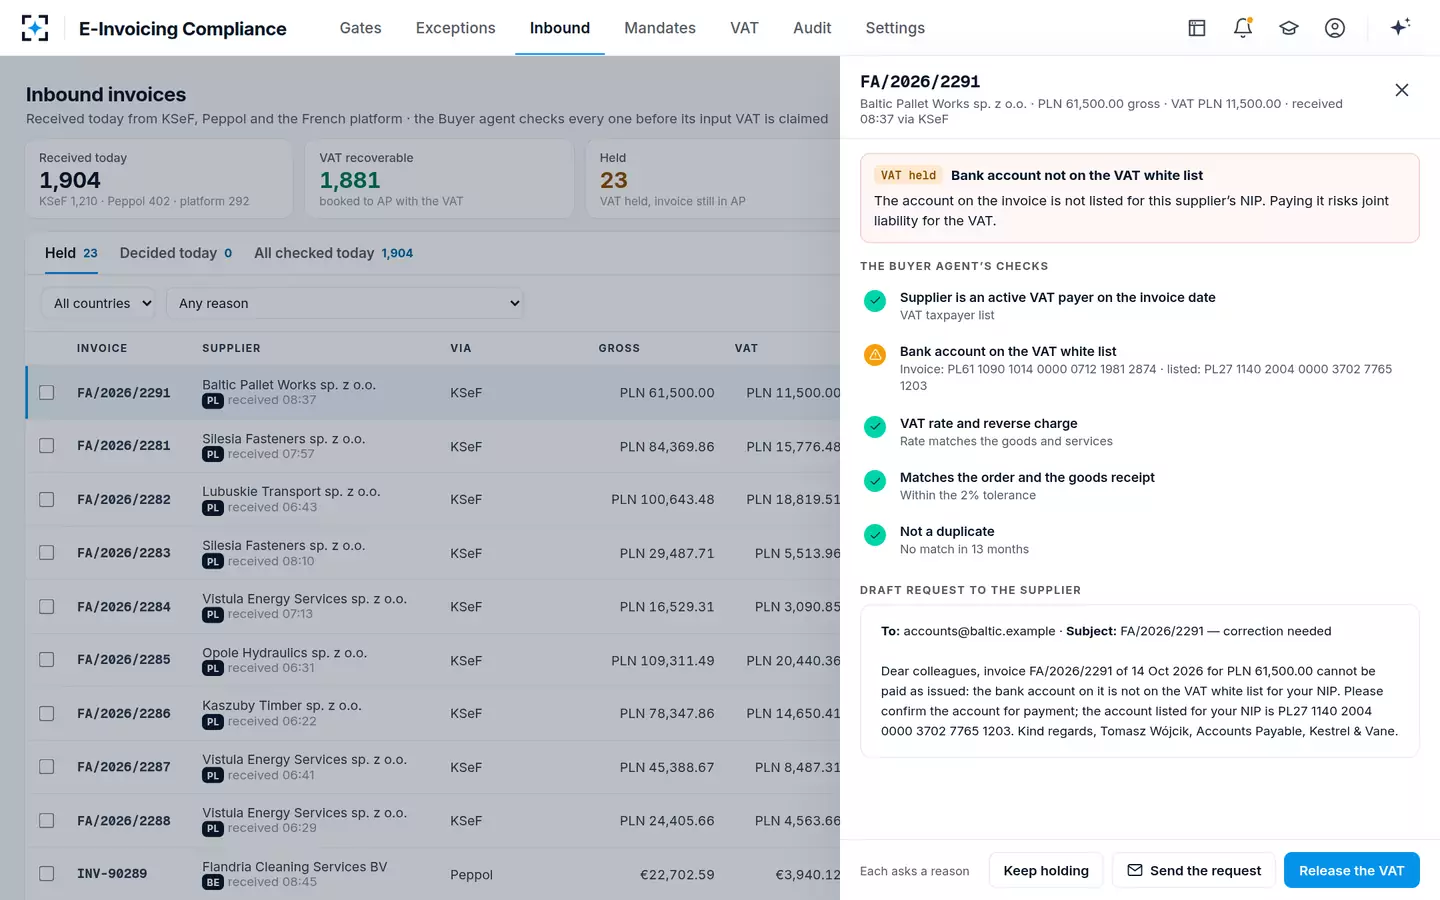1440x900 pixels.
Task: Switch to the Gates tab
Action: point(360,28)
